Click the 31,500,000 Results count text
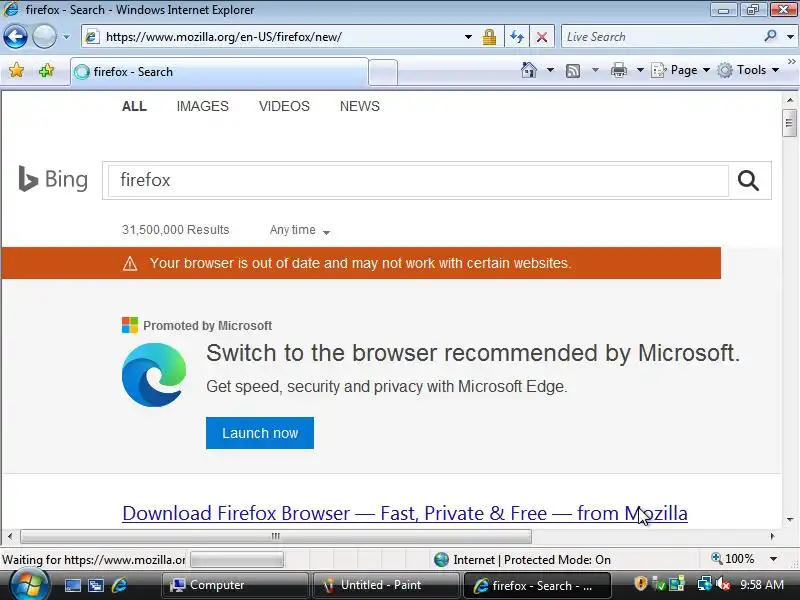This screenshot has height=600, width=800. point(176,230)
